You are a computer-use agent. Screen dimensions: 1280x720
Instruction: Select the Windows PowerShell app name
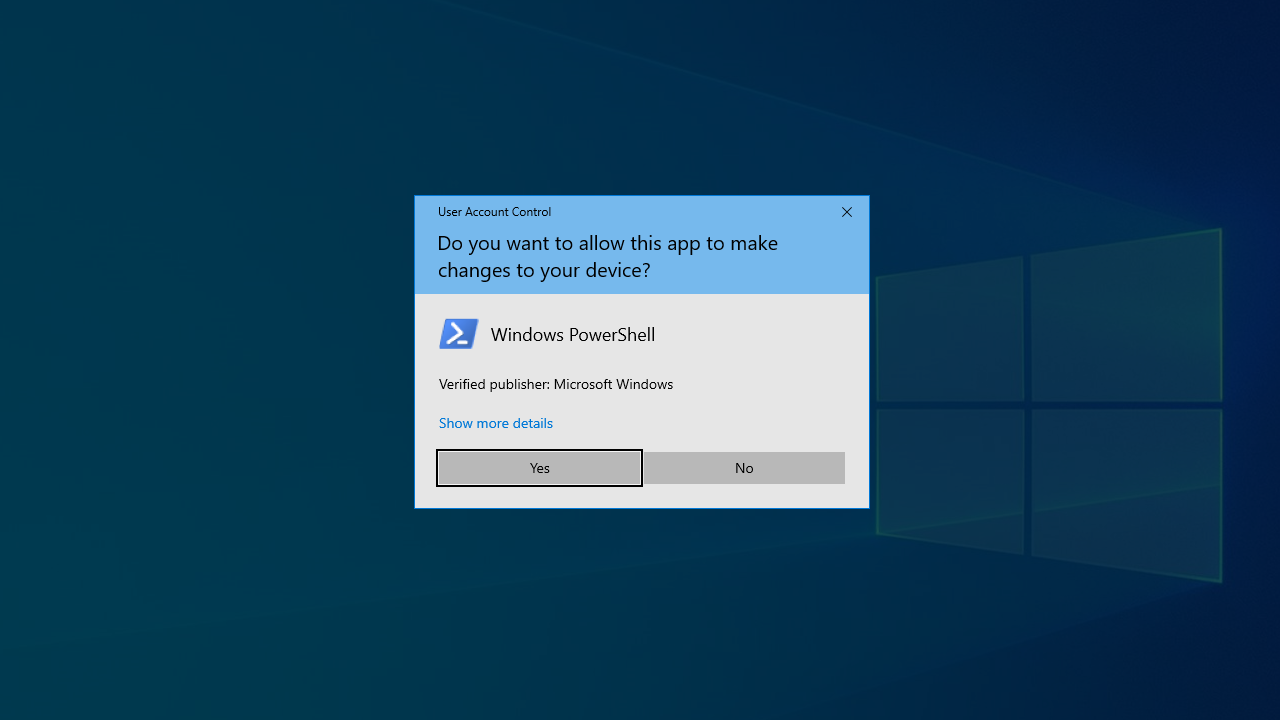point(573,334)
